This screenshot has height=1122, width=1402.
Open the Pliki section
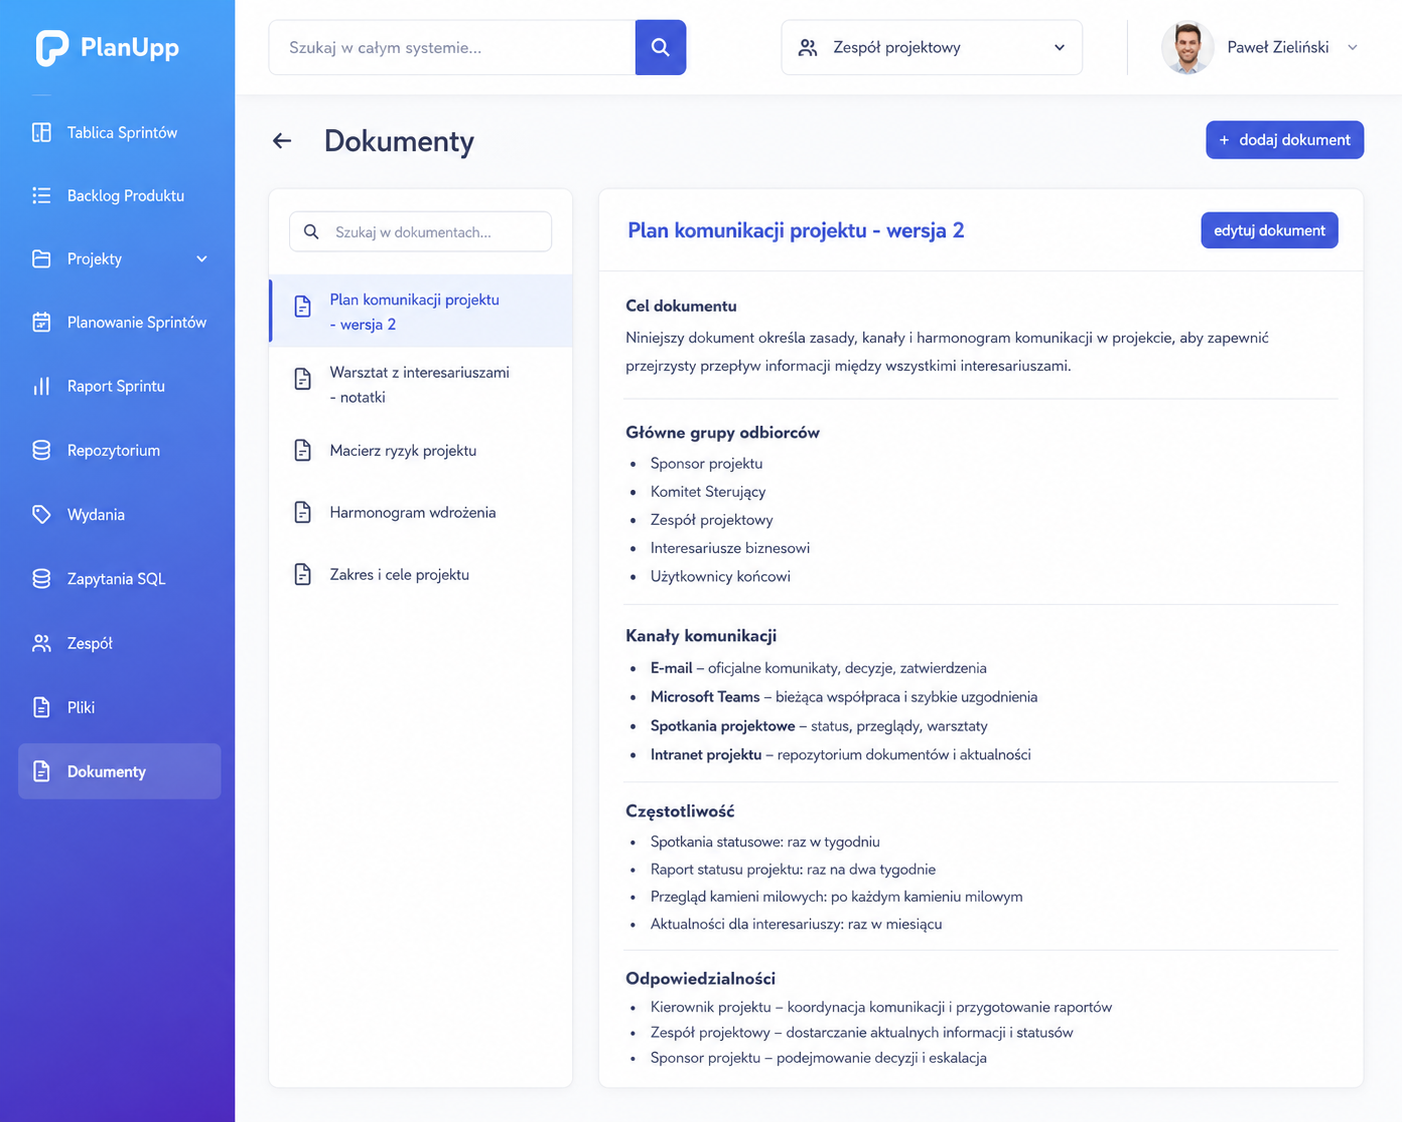(x=119, y=707)
